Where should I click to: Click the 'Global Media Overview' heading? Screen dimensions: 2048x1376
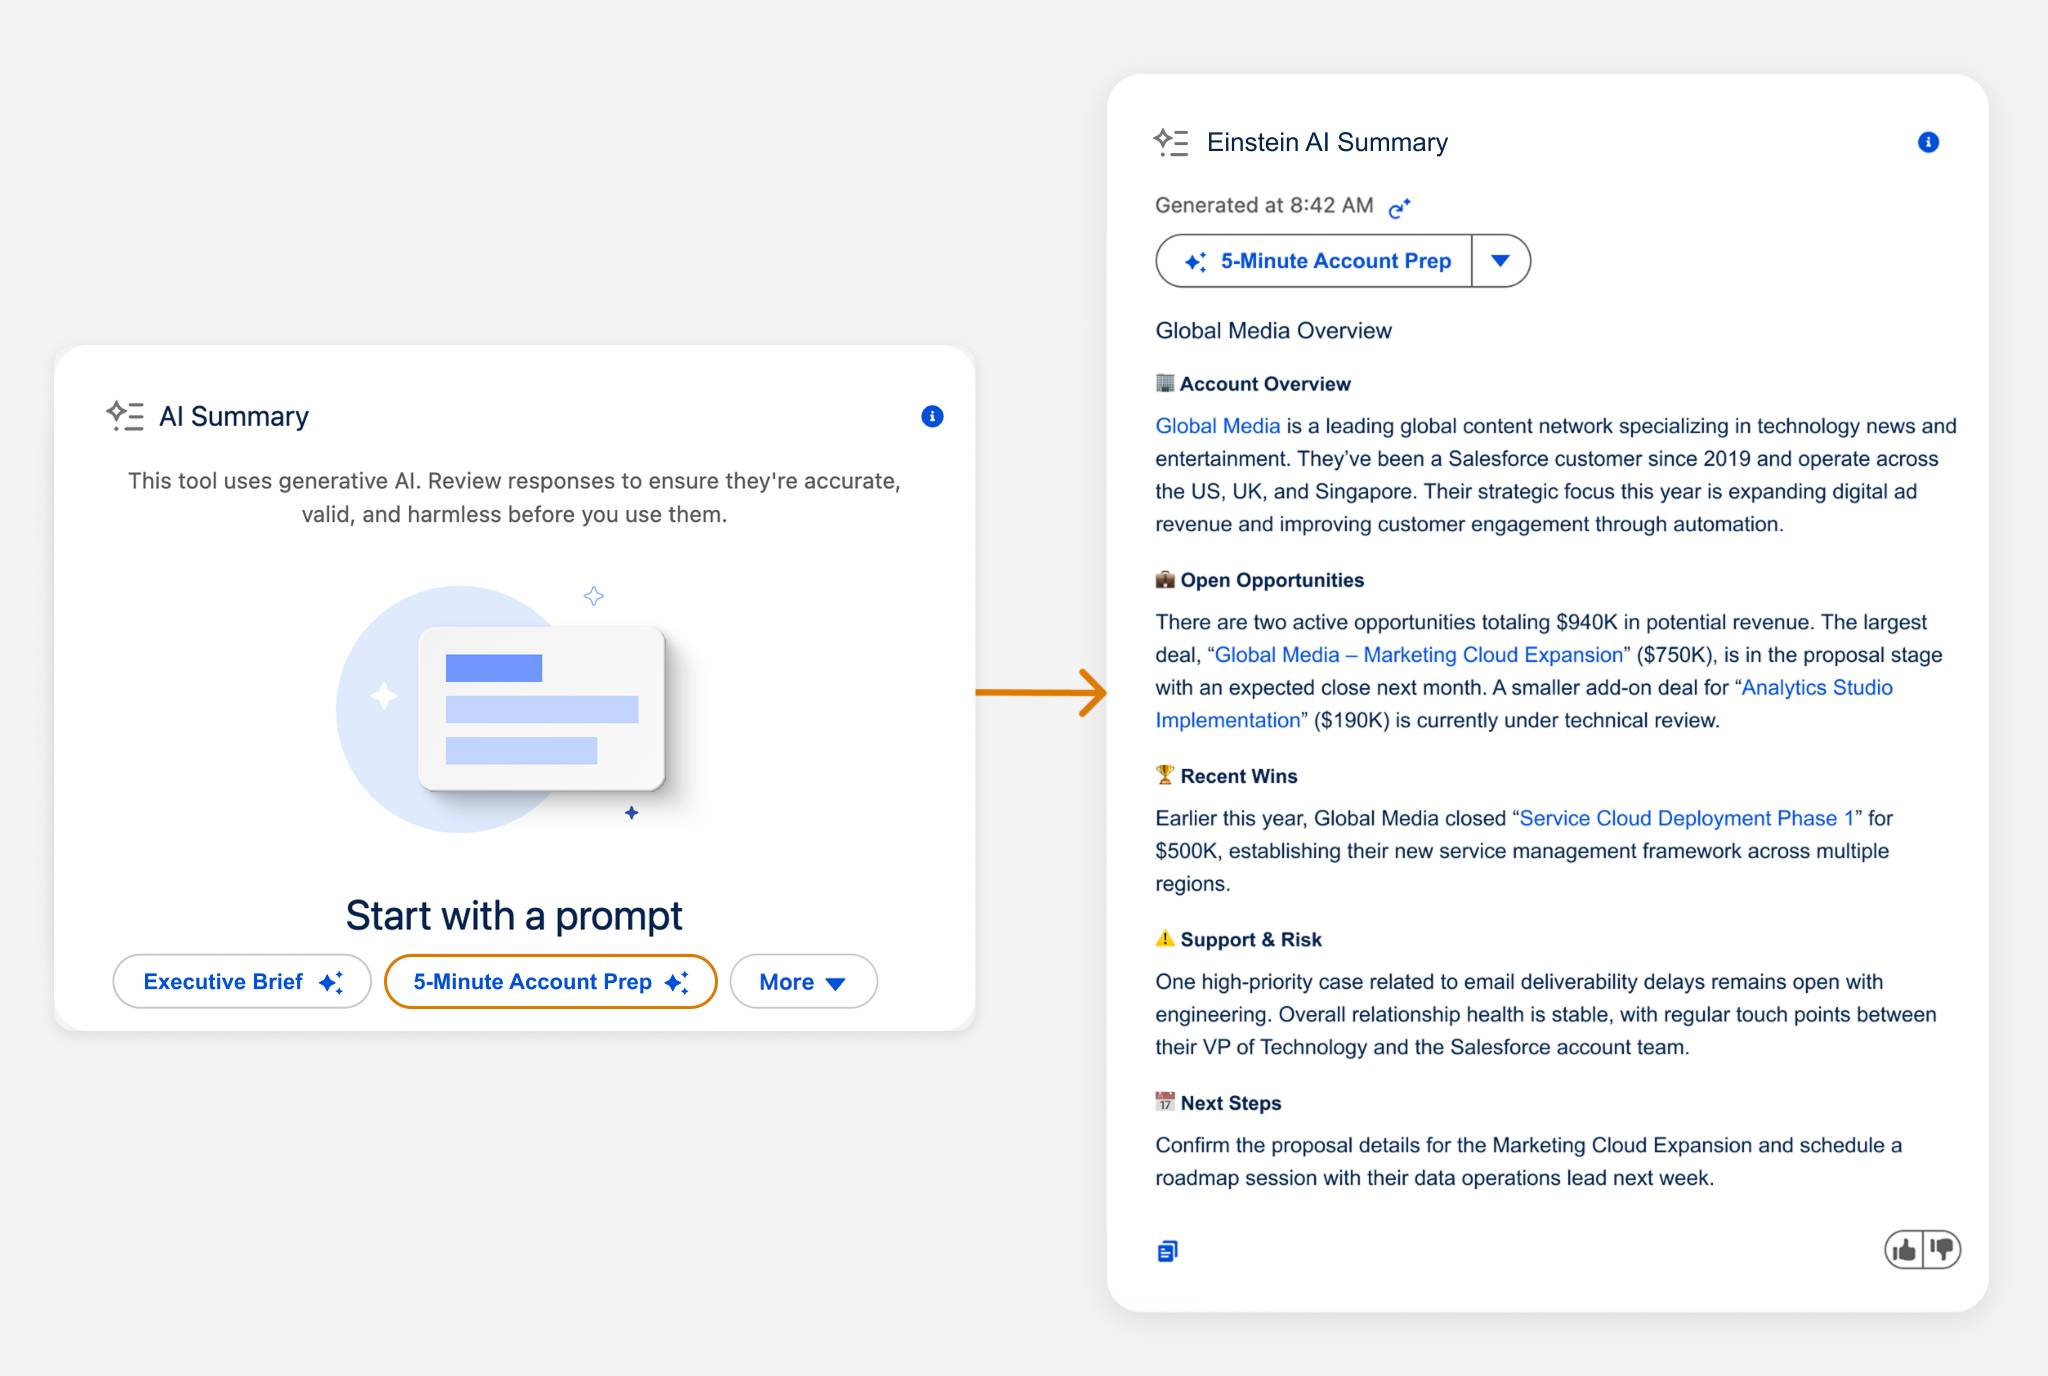[x=1273, y=331]
